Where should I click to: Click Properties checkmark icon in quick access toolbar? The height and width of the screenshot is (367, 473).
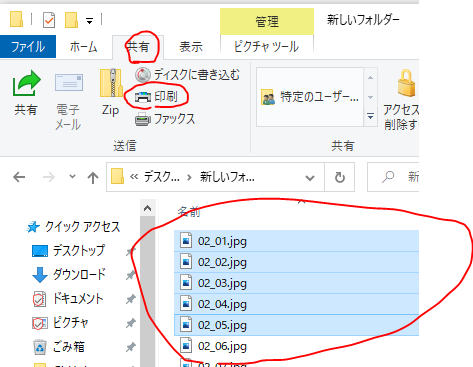(x=49, y=20)
